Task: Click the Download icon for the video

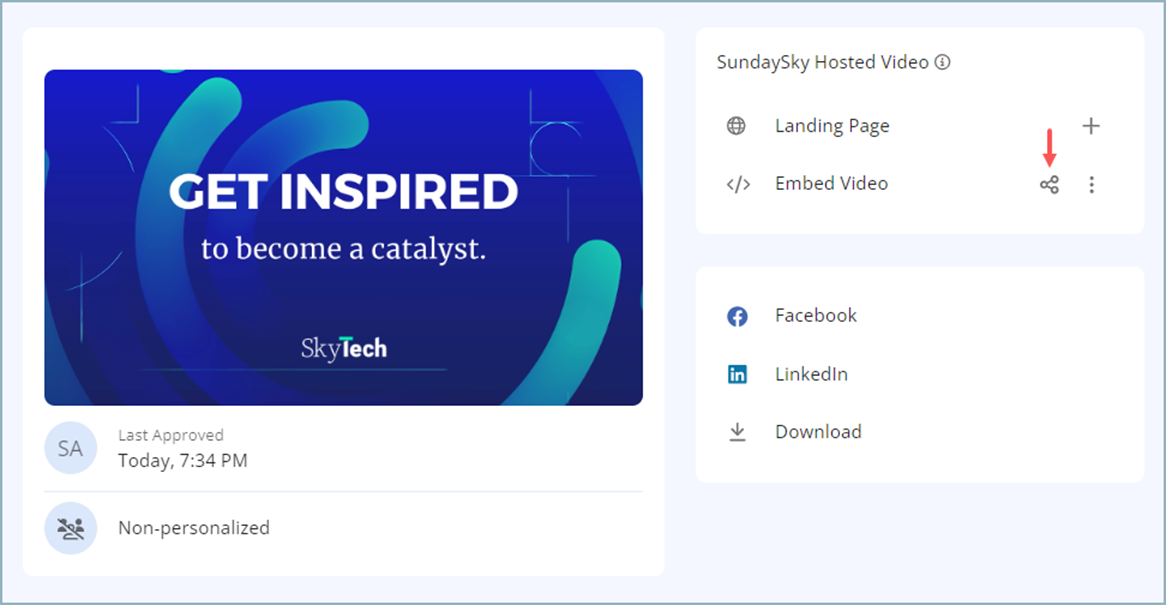Action: click(737, 431)
